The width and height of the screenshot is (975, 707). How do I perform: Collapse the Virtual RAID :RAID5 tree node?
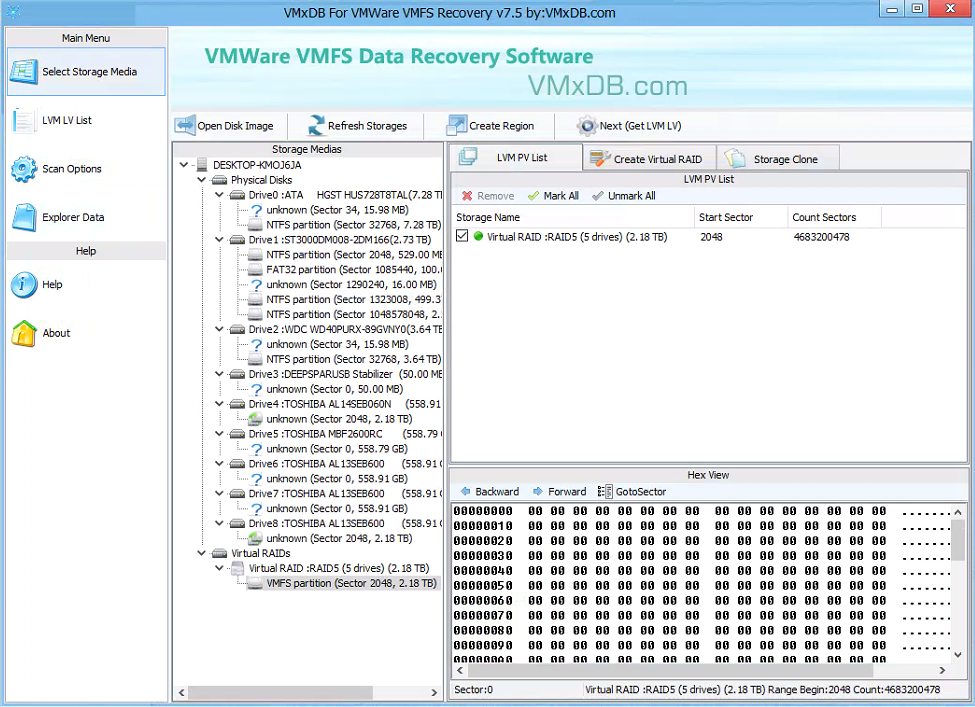[219, 568]
